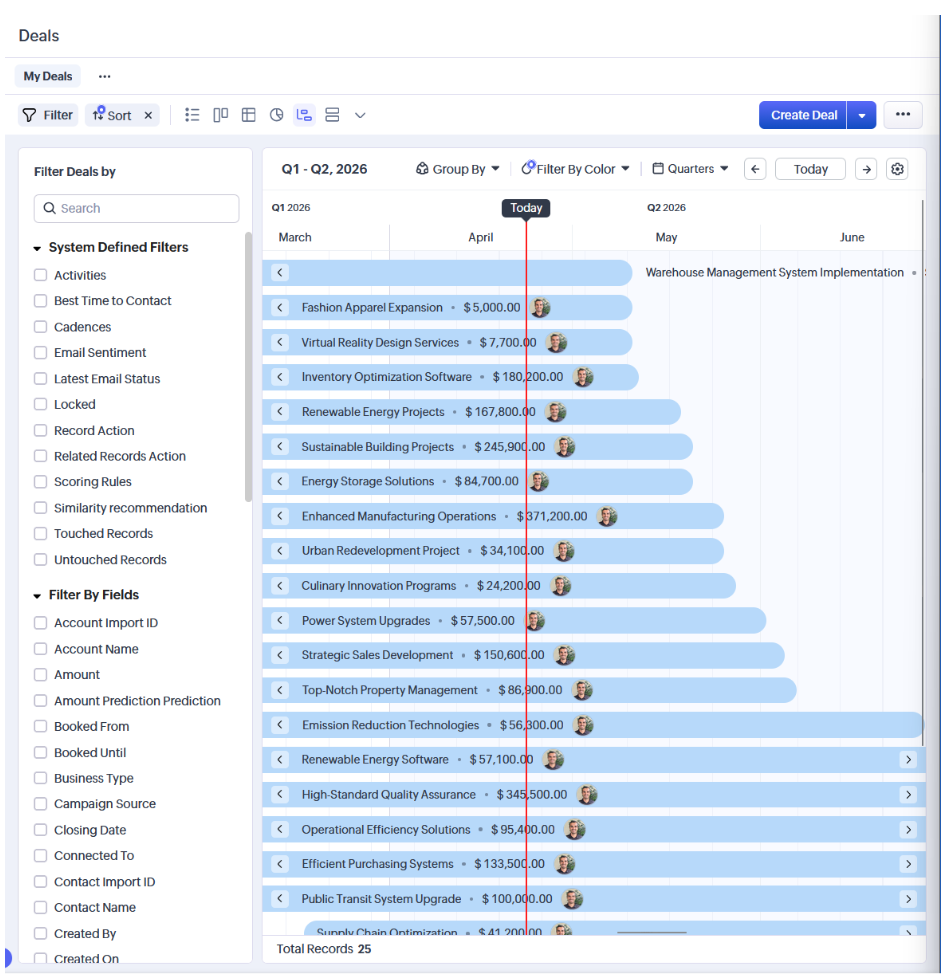Screen dimensions: 945x976
Task: Select the Gantt timeline view icon
Action: tap(305, 115)
